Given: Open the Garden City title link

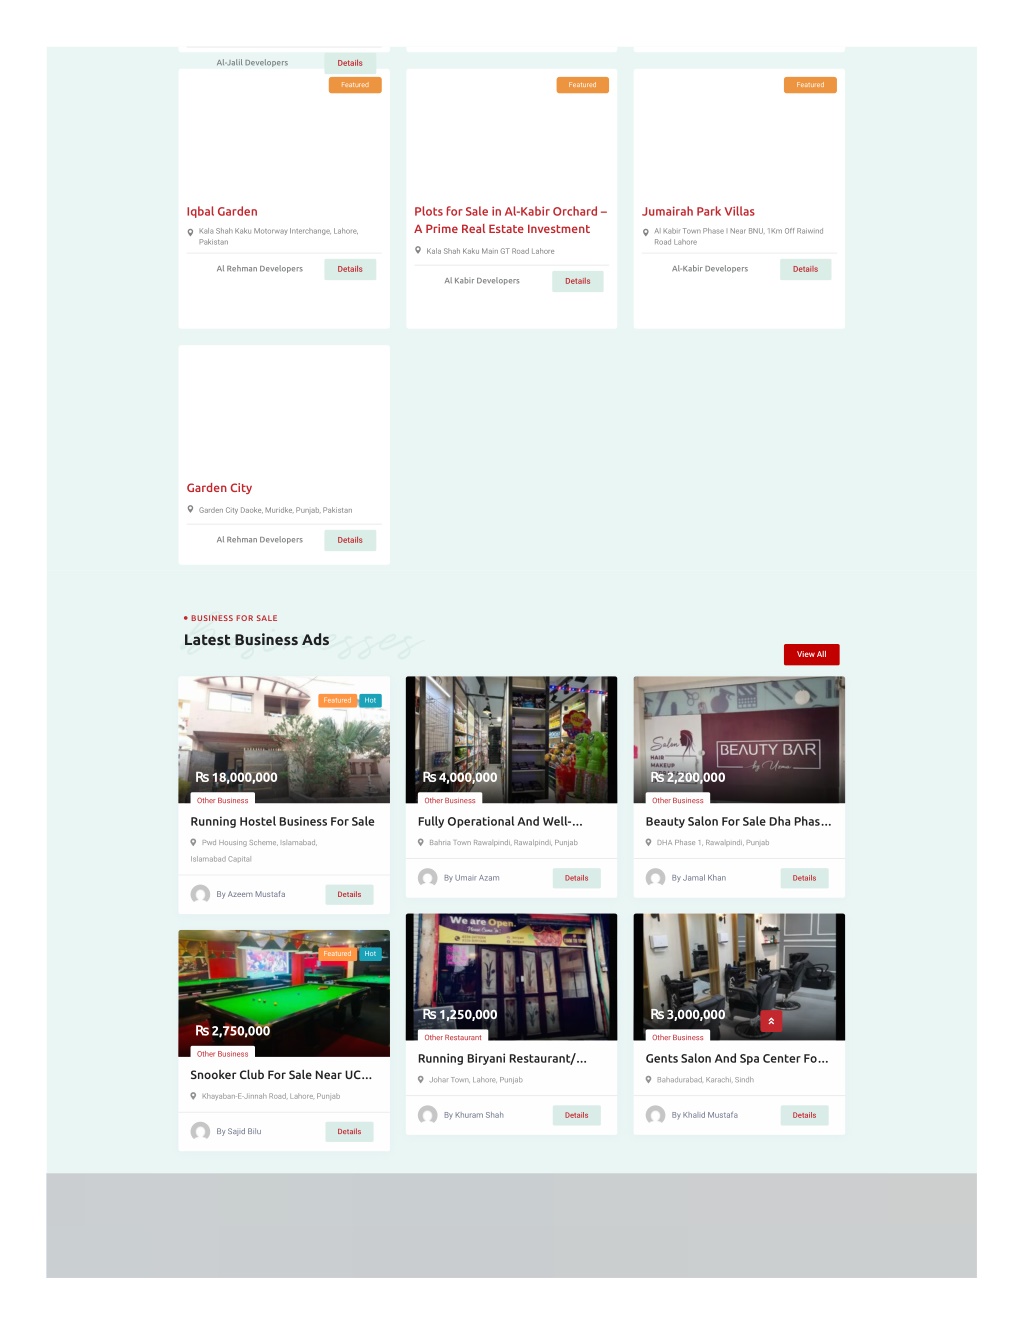Looking at the screenshot, I should (x=219, y=488).
